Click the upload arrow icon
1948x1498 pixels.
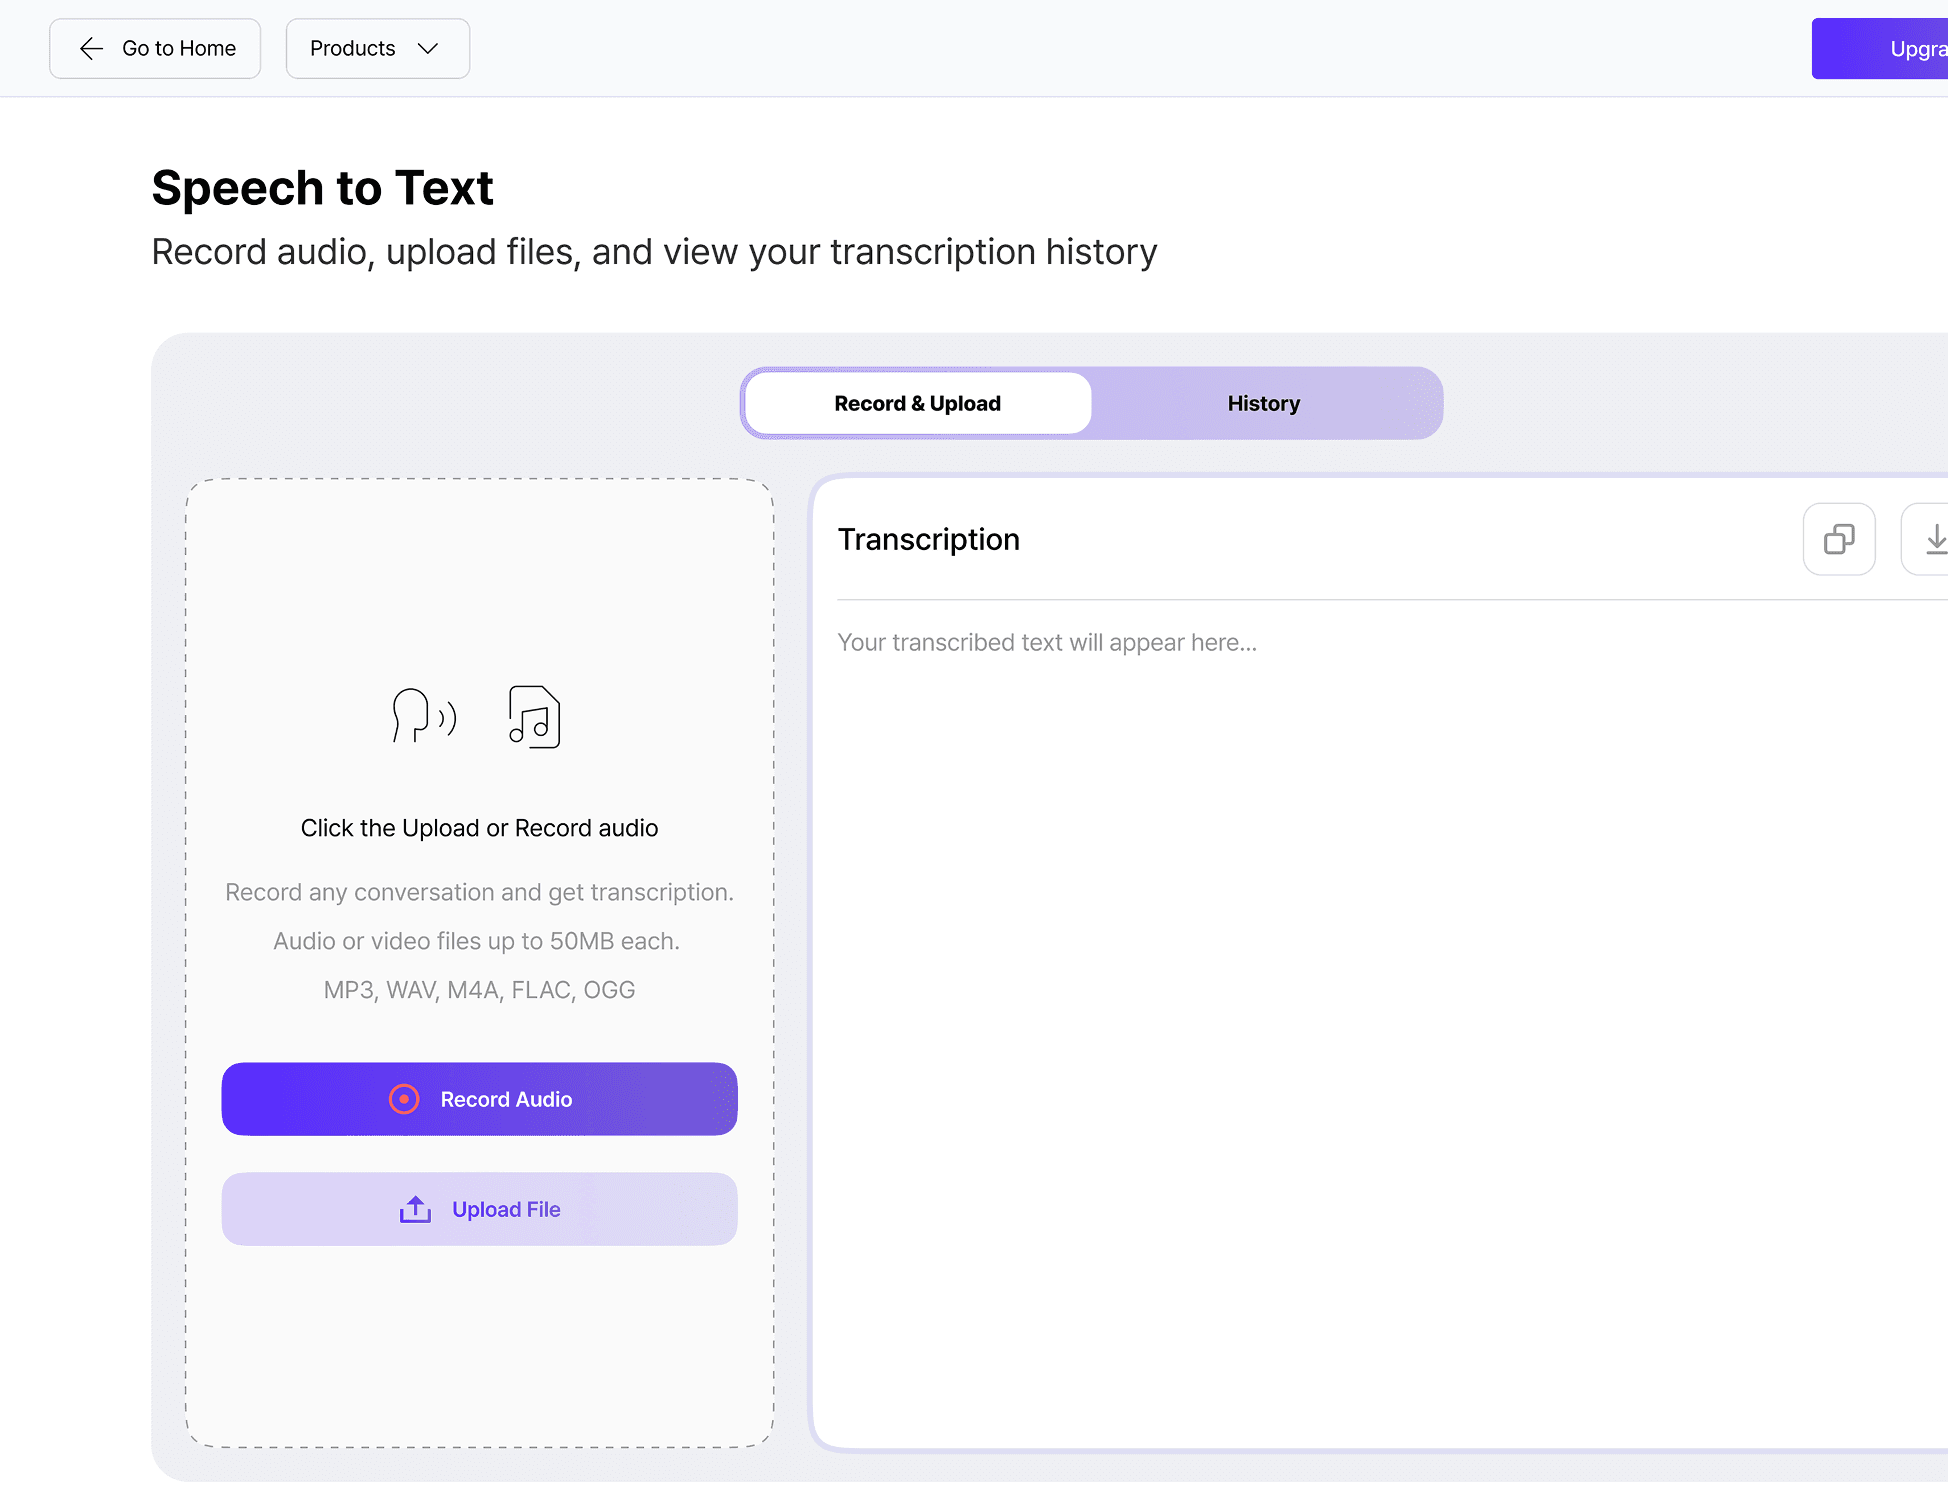pos(415,1209)
